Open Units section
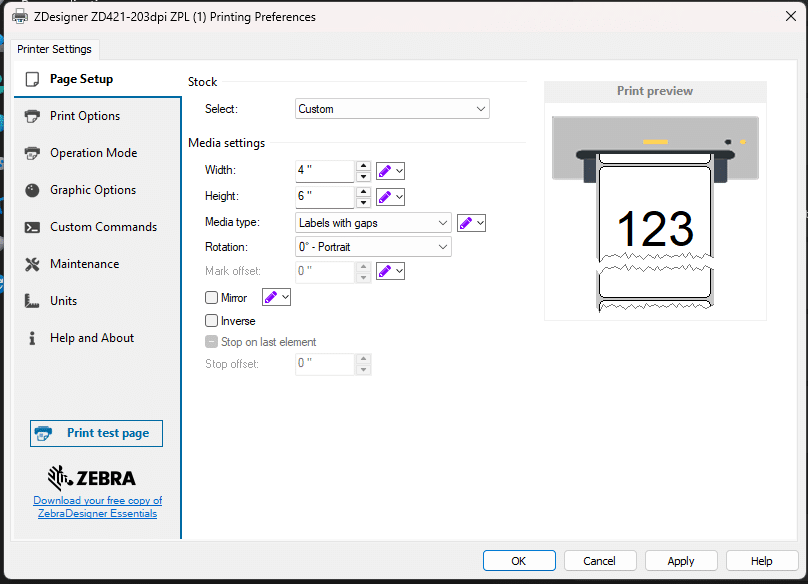Viewport: 808px width, 584px height. 97,301
